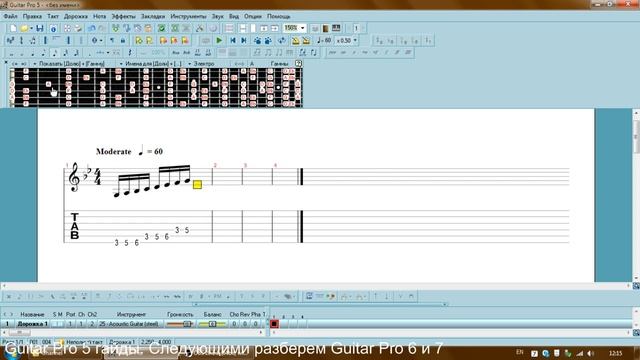Click the file info icon next to save
Viewport: 640px width, 360px height.
pyautogui.click(x=53, y=28)
